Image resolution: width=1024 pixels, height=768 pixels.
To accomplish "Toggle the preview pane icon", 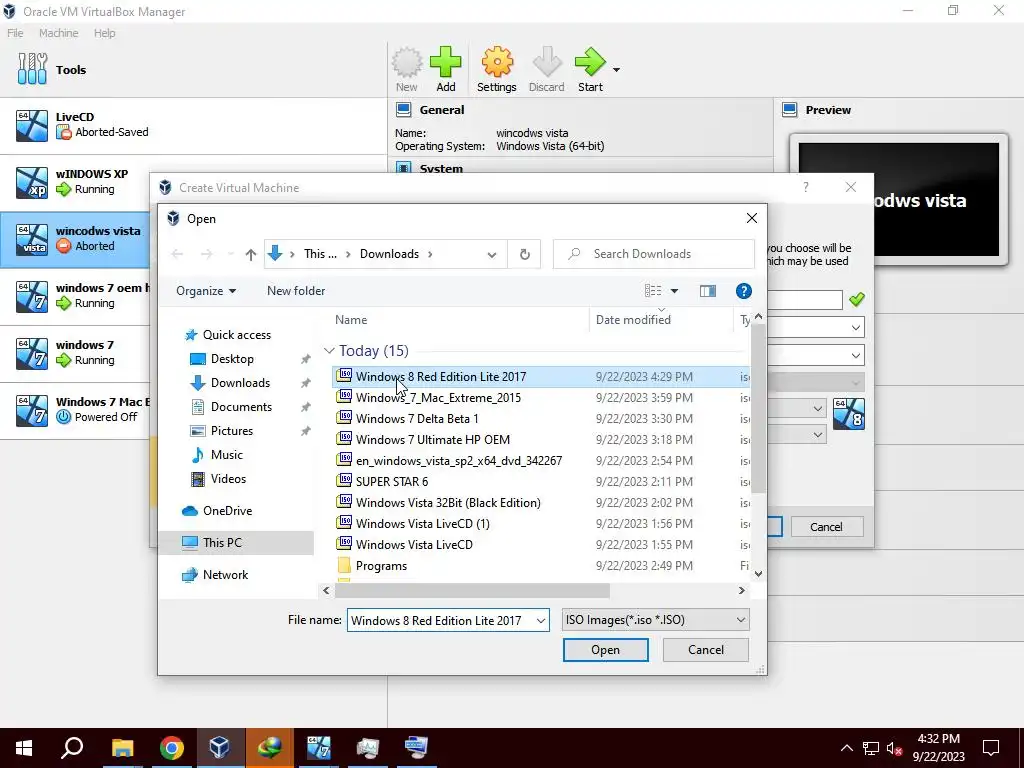I will point(708,291).
